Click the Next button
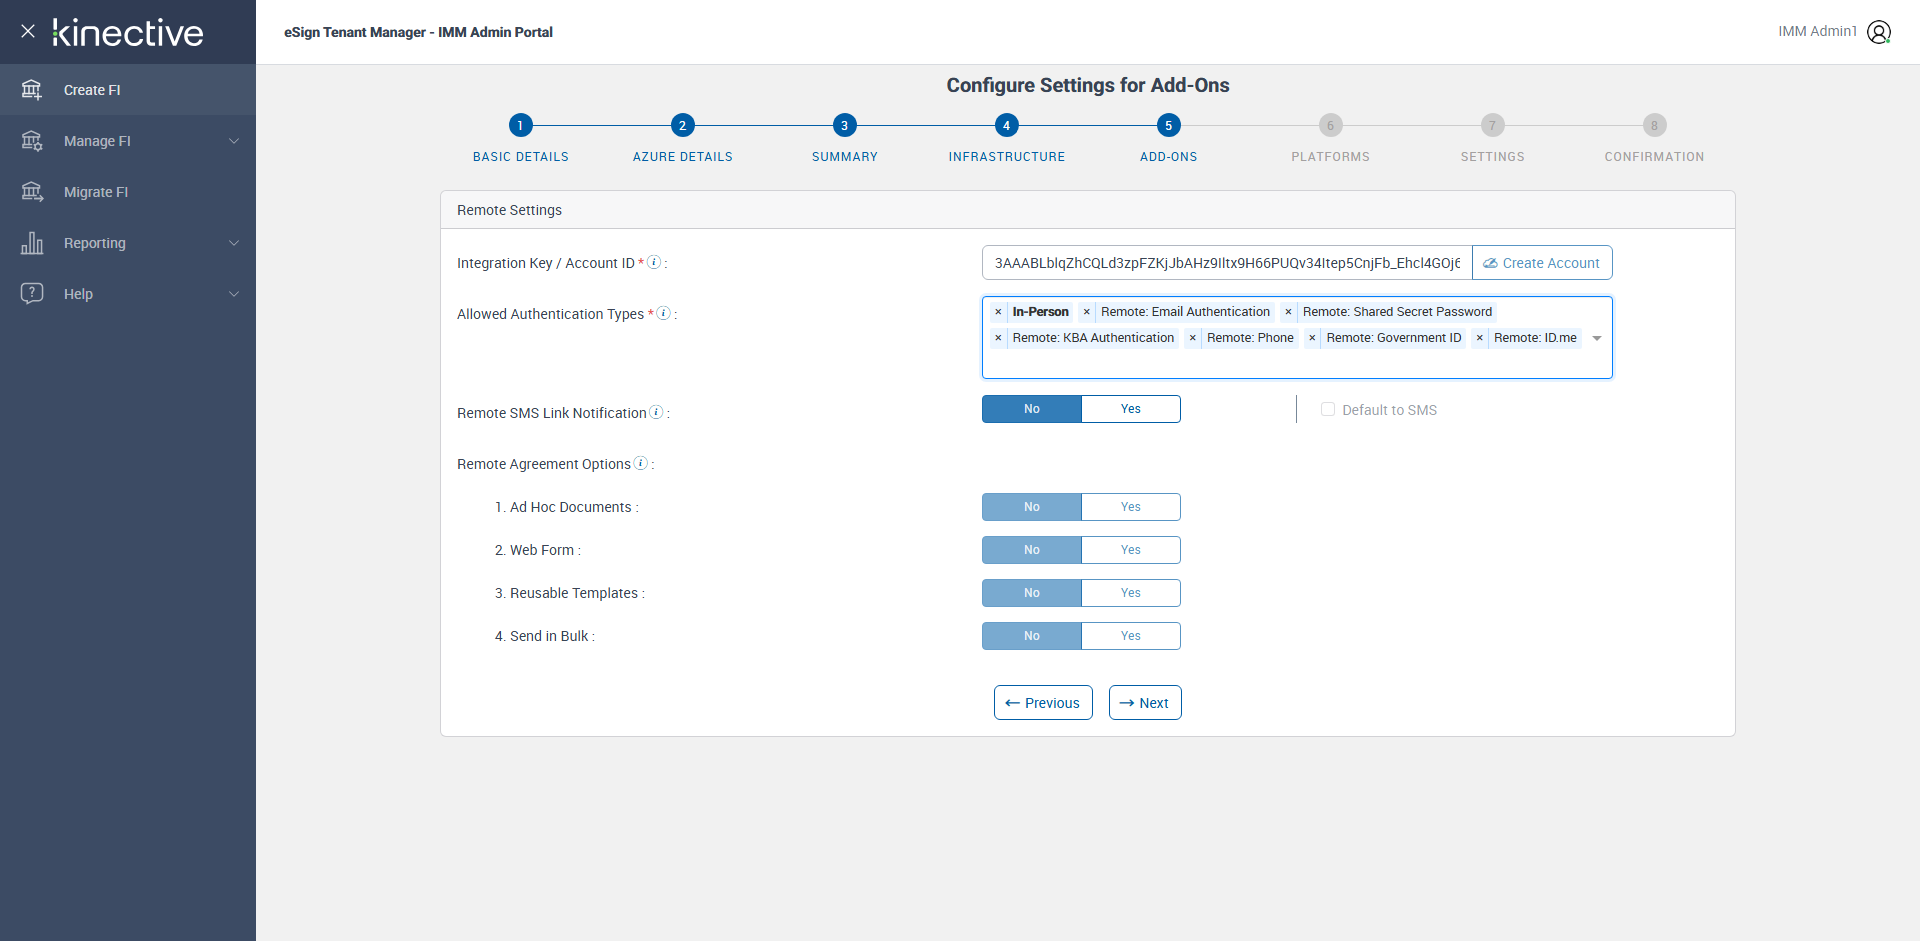1920x941 pixels. [x=1145, y=702]
